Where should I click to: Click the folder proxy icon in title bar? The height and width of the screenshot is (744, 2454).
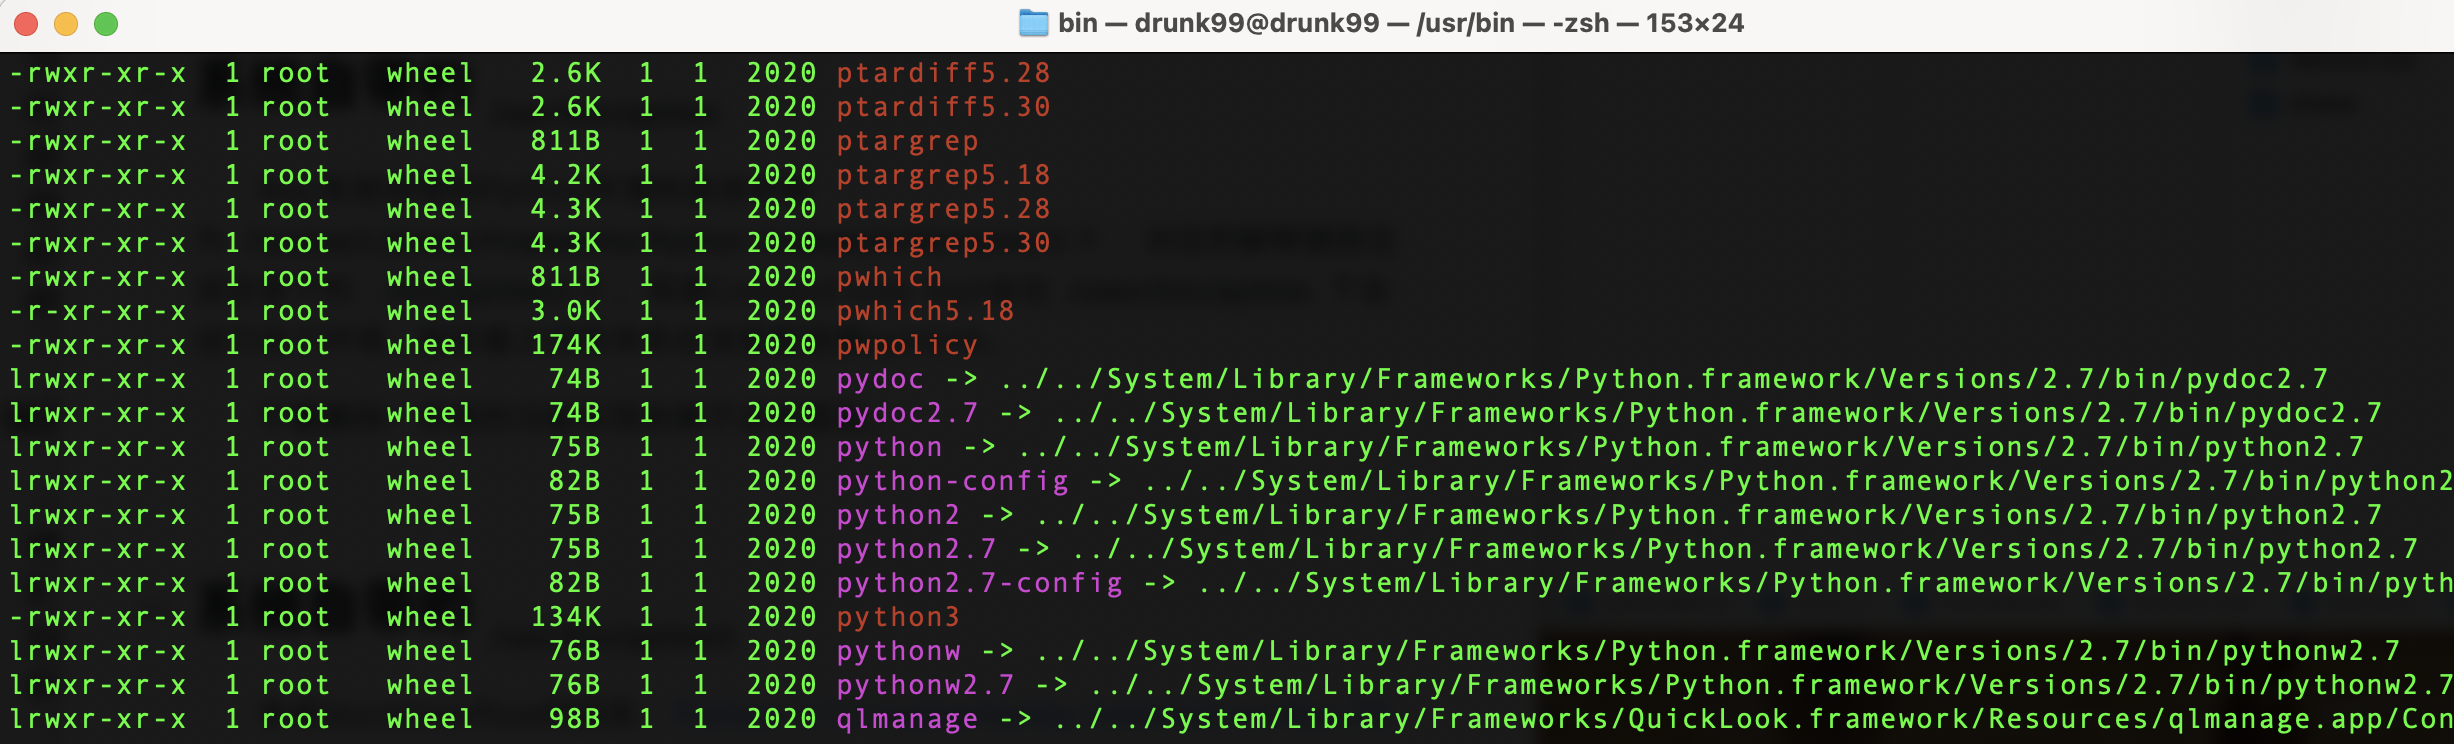tap(1033, 23)
